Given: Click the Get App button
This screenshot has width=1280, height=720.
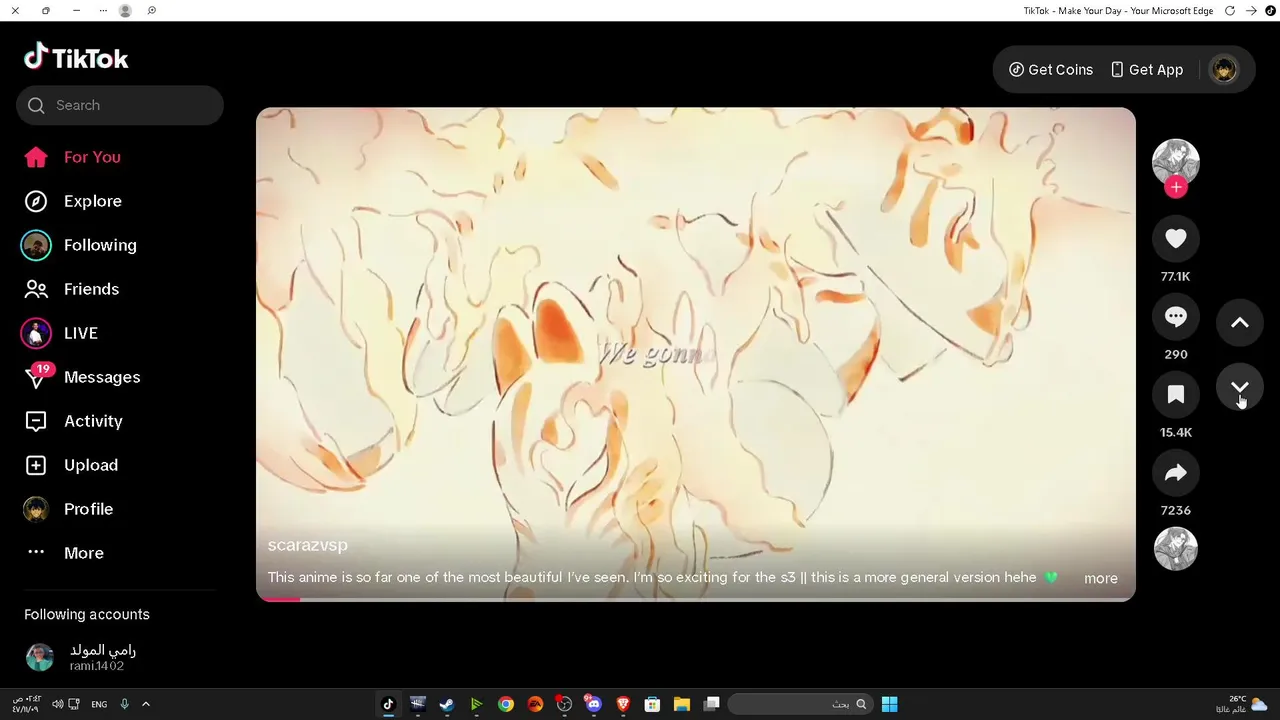Looking at the screenshot, I should coord(1147,69).
